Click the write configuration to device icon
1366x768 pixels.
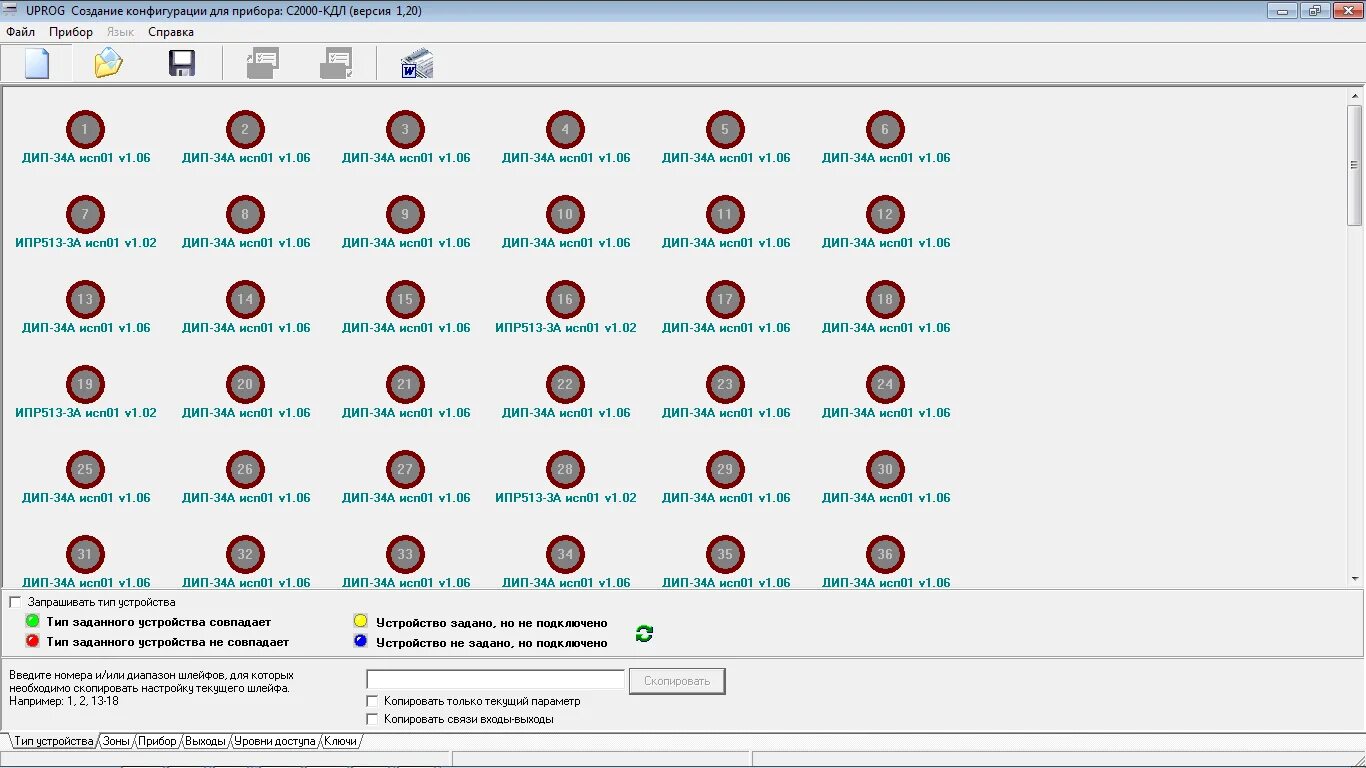tap(336, 63)
